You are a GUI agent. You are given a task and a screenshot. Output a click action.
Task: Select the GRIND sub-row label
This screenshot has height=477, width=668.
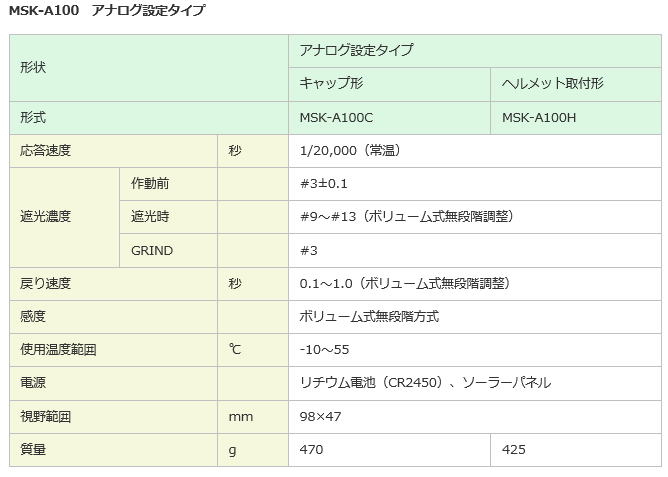tap(168, 251)
